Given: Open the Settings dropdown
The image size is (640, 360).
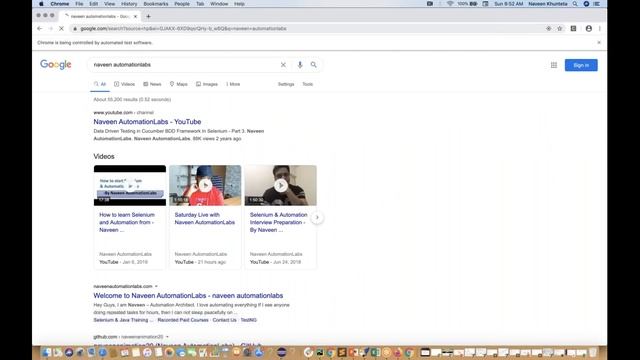Looking at the screenshot, I should (x=286, y=84).
